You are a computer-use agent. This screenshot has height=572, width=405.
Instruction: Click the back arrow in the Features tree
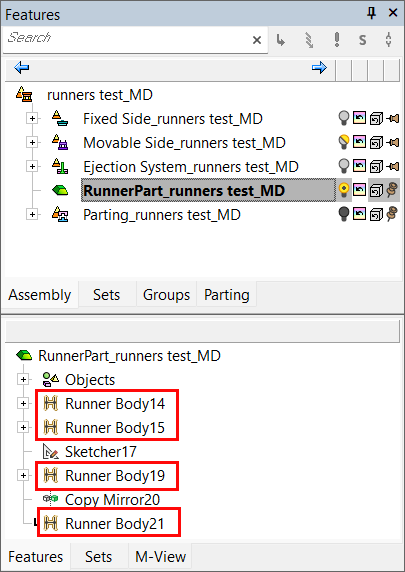pyautogui.click(x=22, y=67)
